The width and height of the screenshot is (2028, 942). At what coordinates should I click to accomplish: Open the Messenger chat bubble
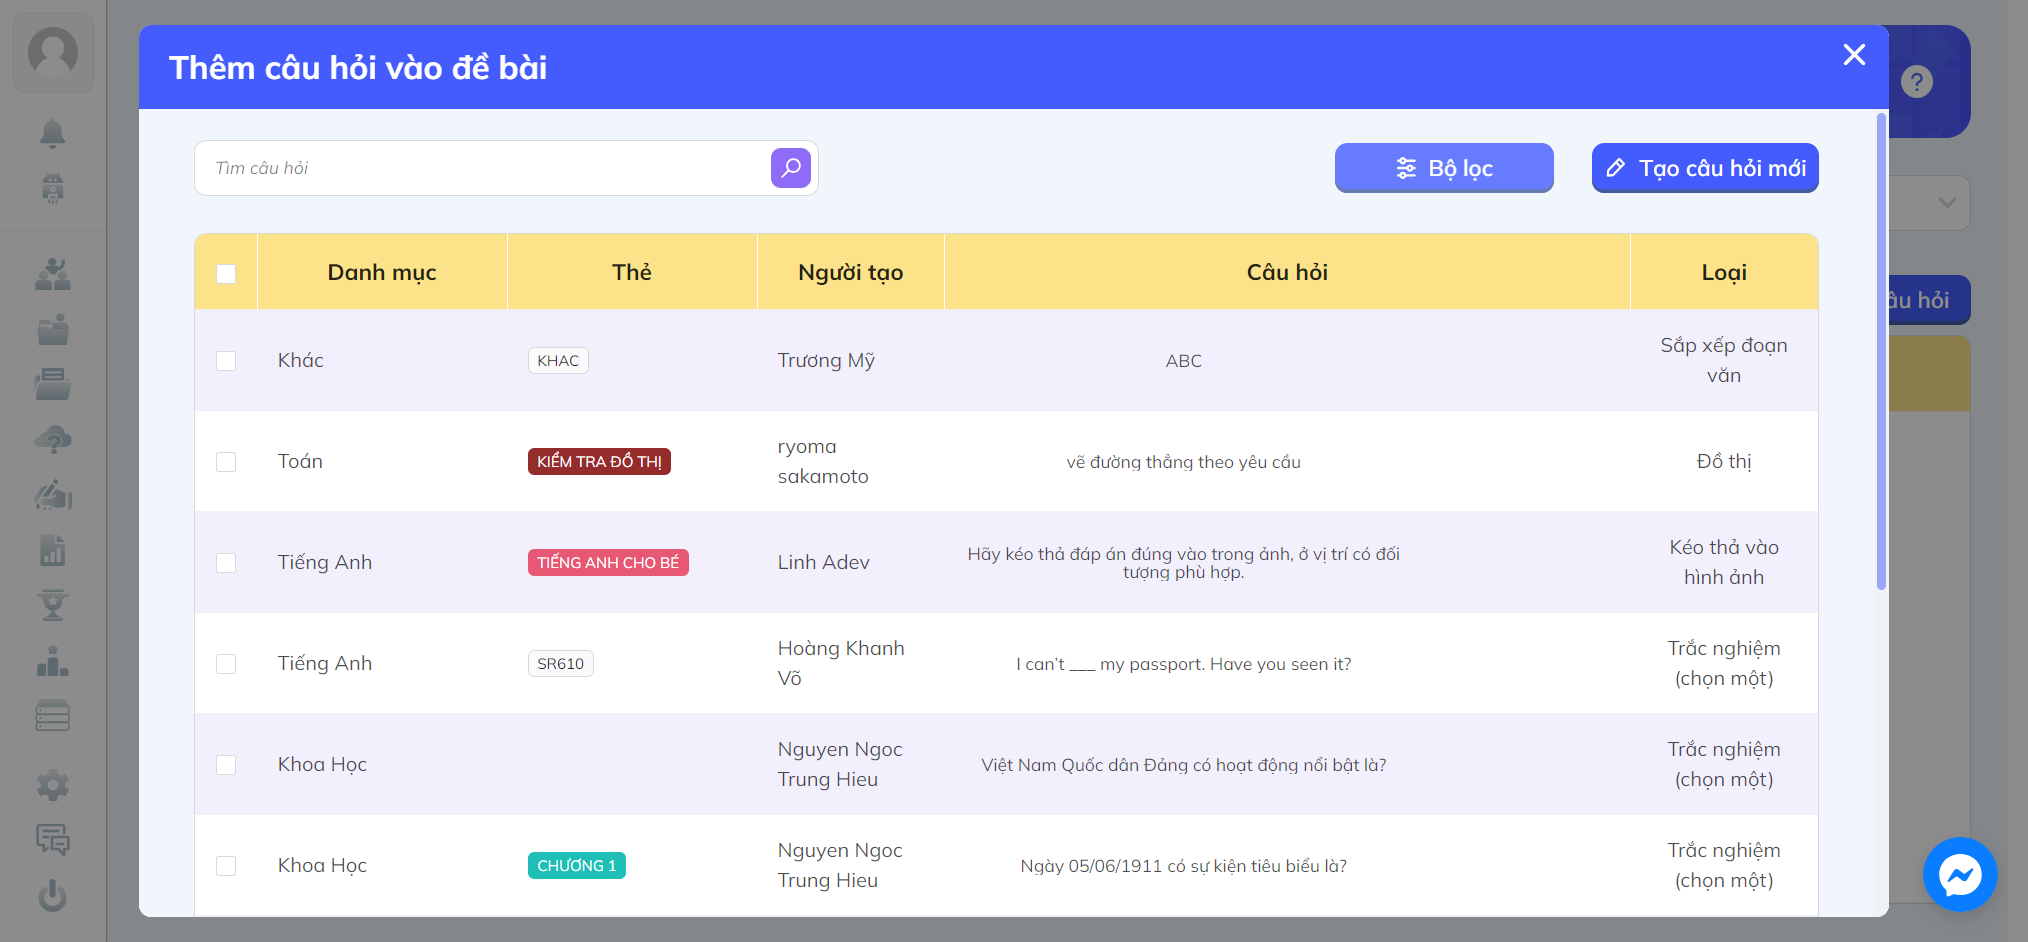tap(1960, 875)
